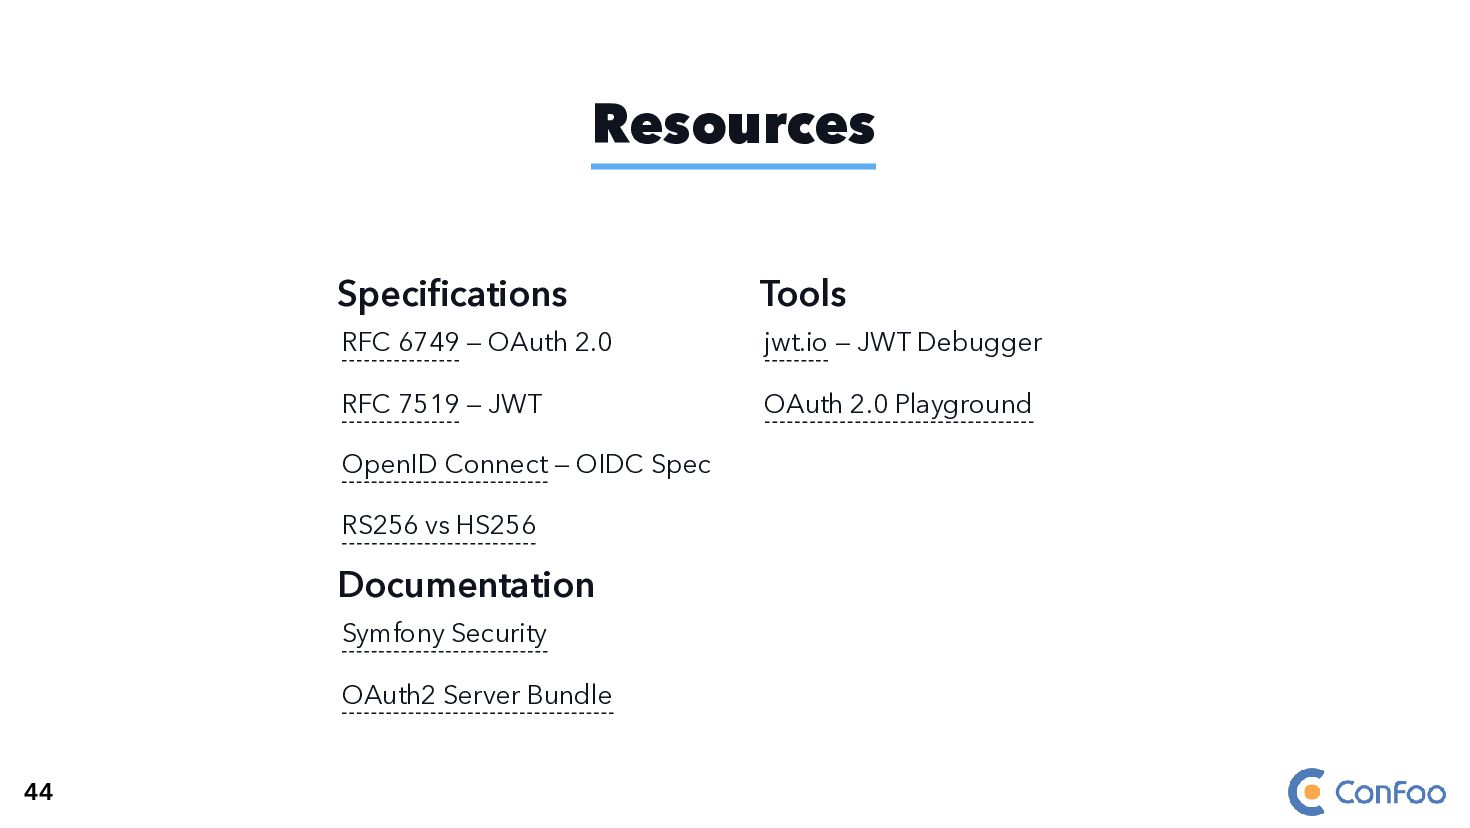The image size is (1470, 828).
Task: Click the Specifications heading
Action: click(x=452, y=294)
